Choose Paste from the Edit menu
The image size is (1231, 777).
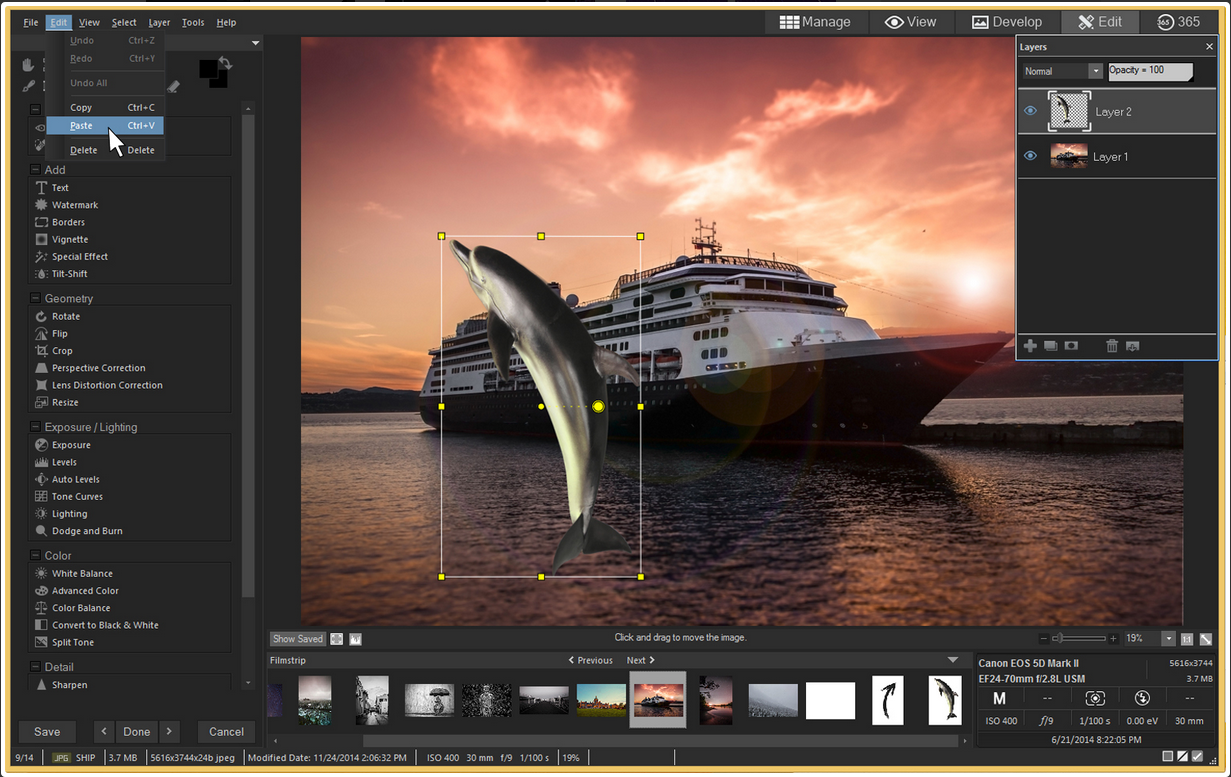pyautogui.click(x=82, y=126)
